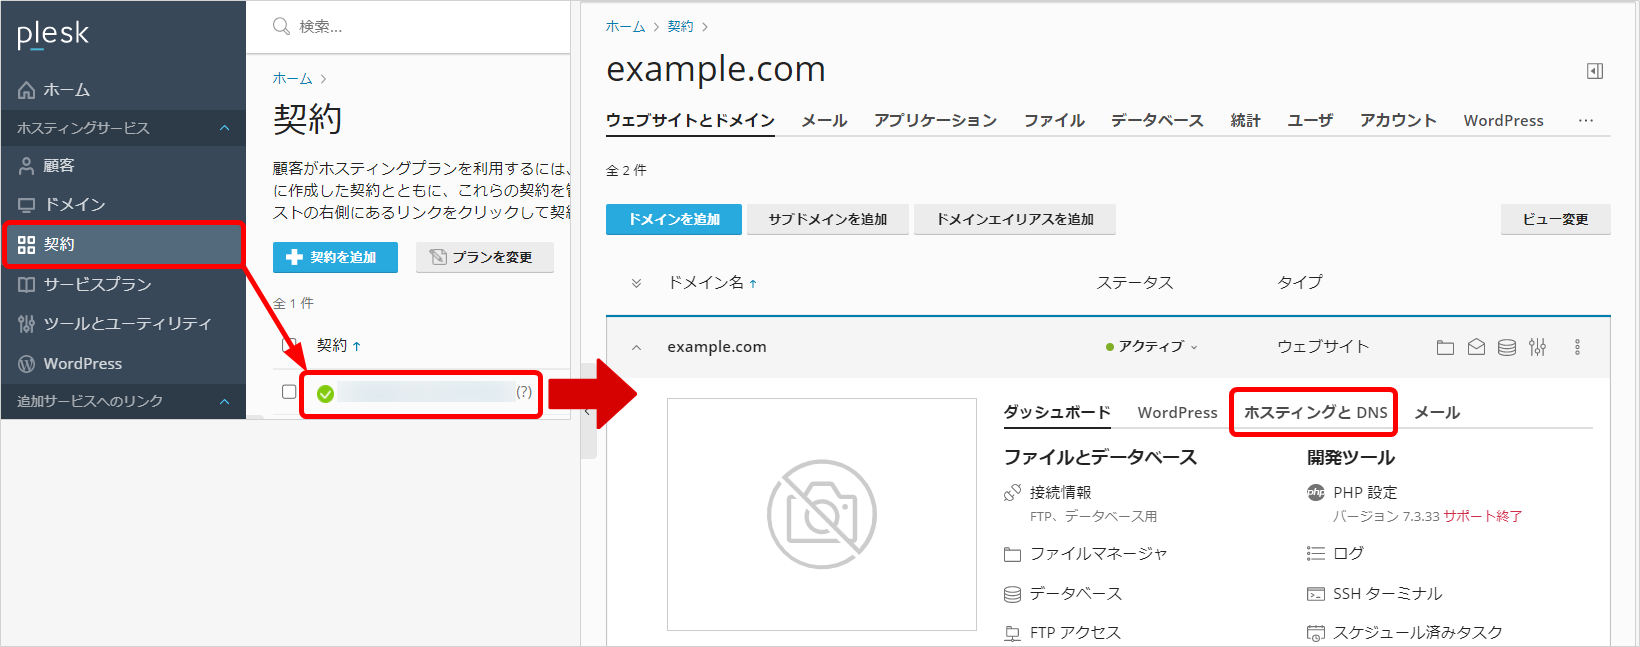1640x647 pixels.
Task: Open the アクティブ status dropdown
Action: pos(1152,347)
